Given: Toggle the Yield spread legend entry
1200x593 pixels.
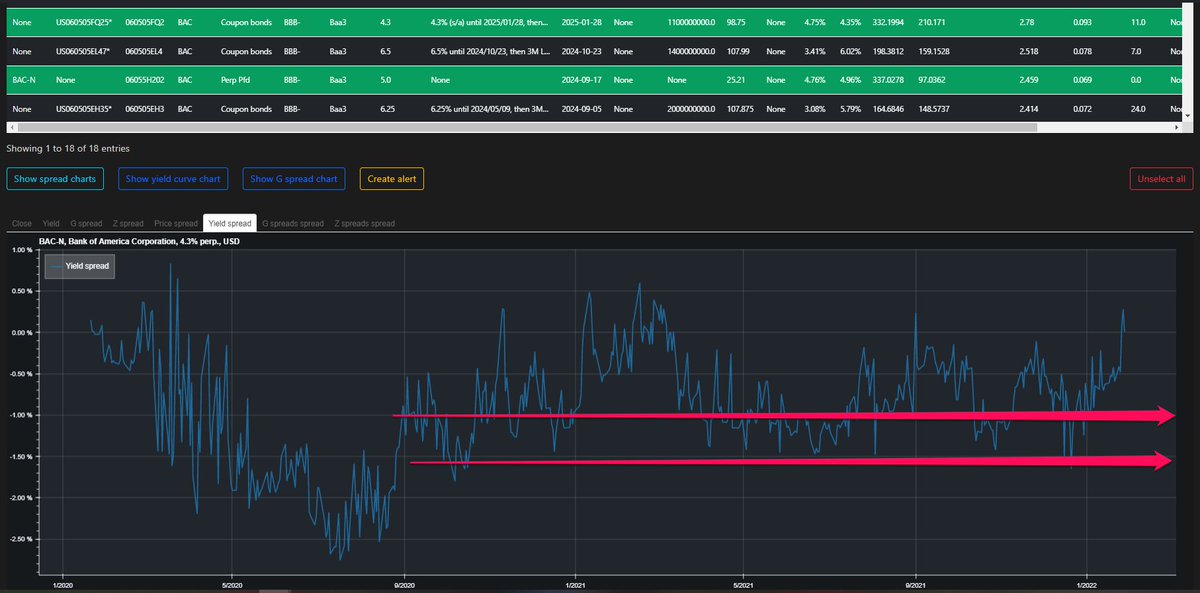Looking at the screenshot, I should click(x=80, y=266).
